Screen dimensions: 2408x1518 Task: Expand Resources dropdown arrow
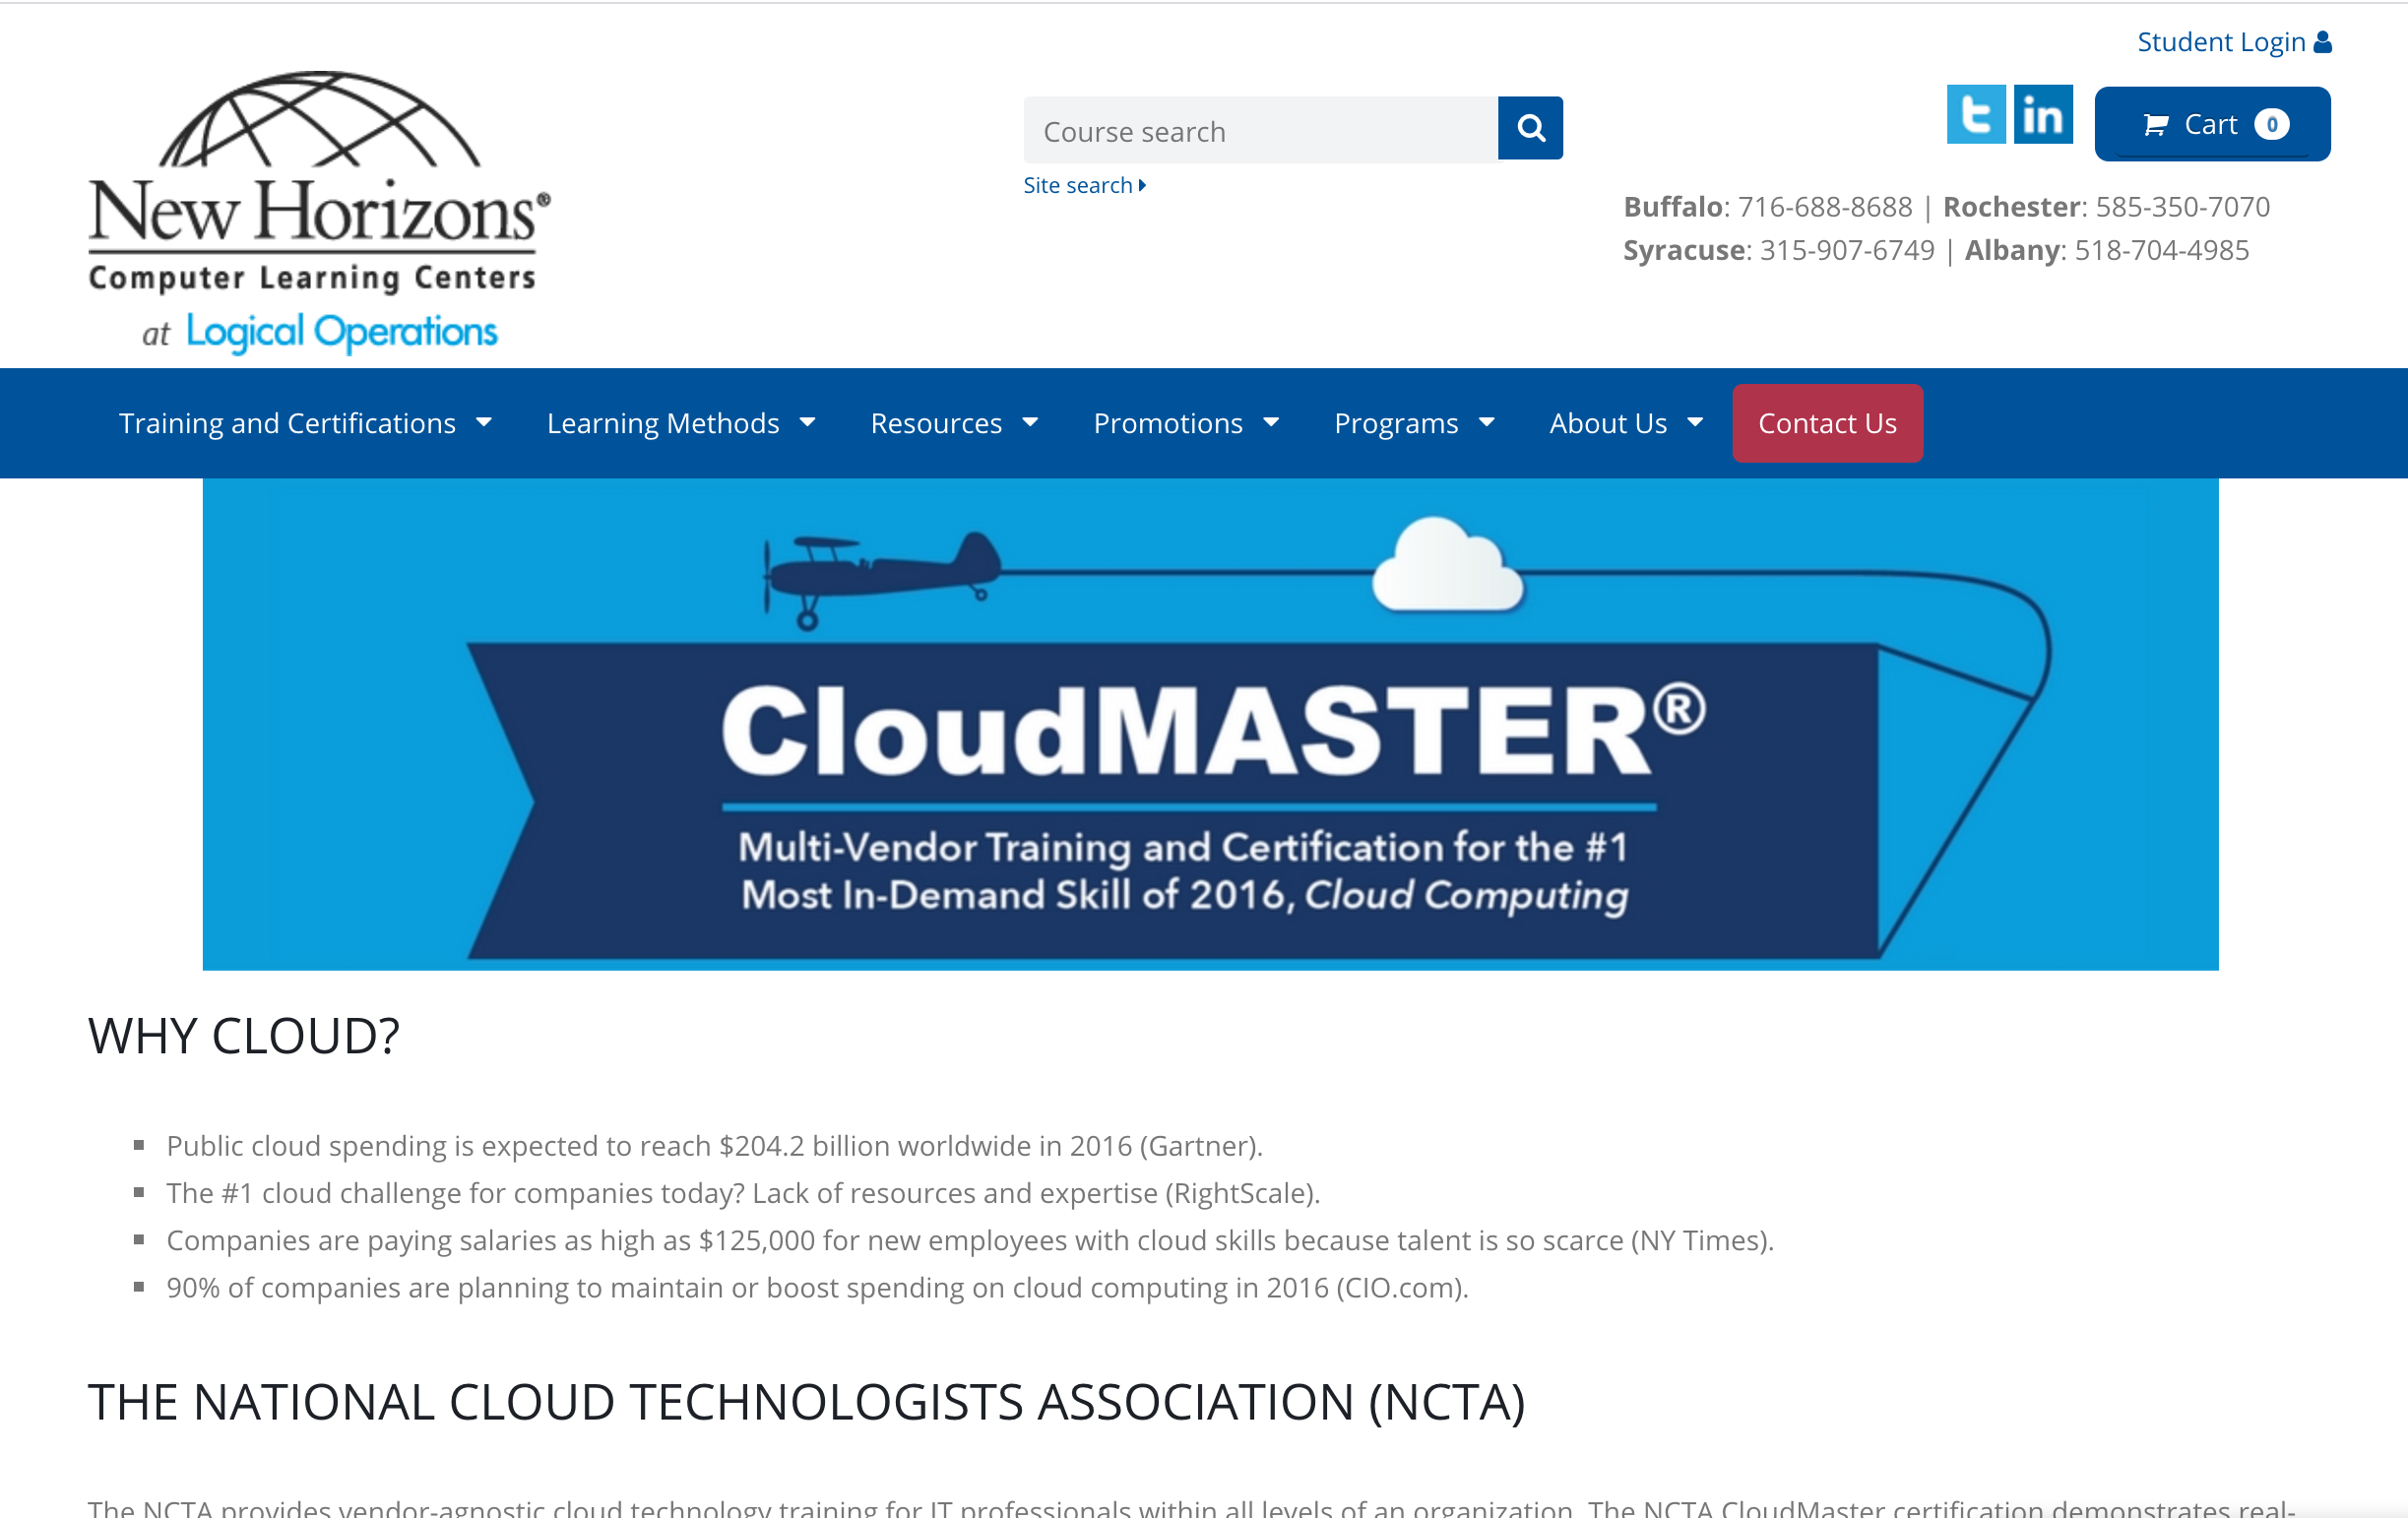pyautogui.click(x=1030, y=423)
